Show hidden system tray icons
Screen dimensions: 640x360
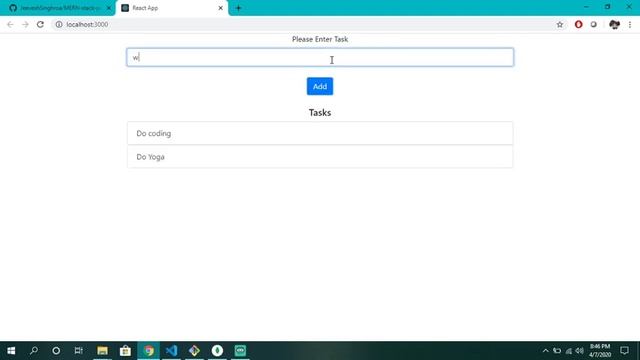545,351
